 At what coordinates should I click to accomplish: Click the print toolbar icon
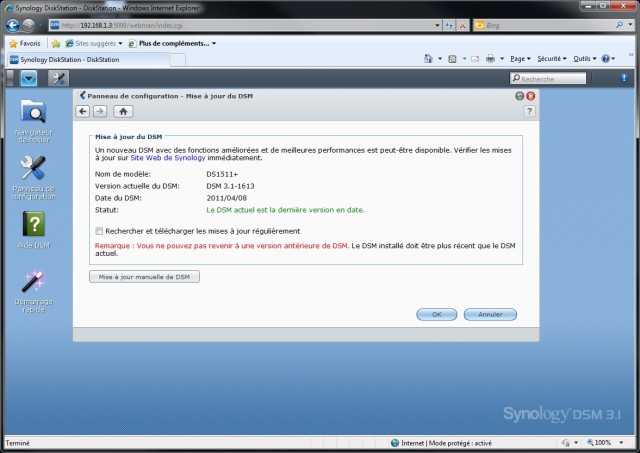(490, 59)
